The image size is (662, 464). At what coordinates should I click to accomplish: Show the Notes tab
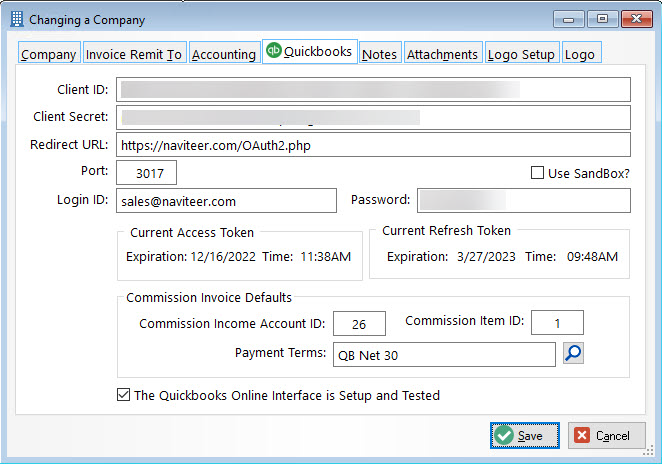[x=380, y=54]
